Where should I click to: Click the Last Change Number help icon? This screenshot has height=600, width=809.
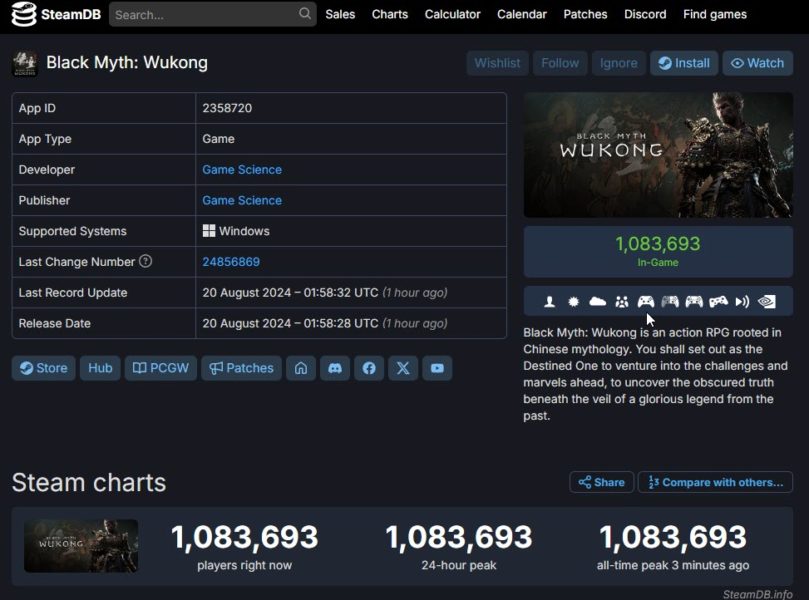[x=146, y=262]
